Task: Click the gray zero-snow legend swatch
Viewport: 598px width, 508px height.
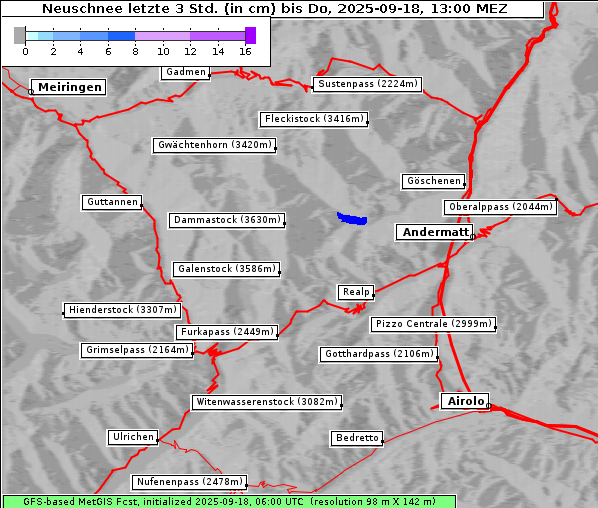Action: pos(19,35)
